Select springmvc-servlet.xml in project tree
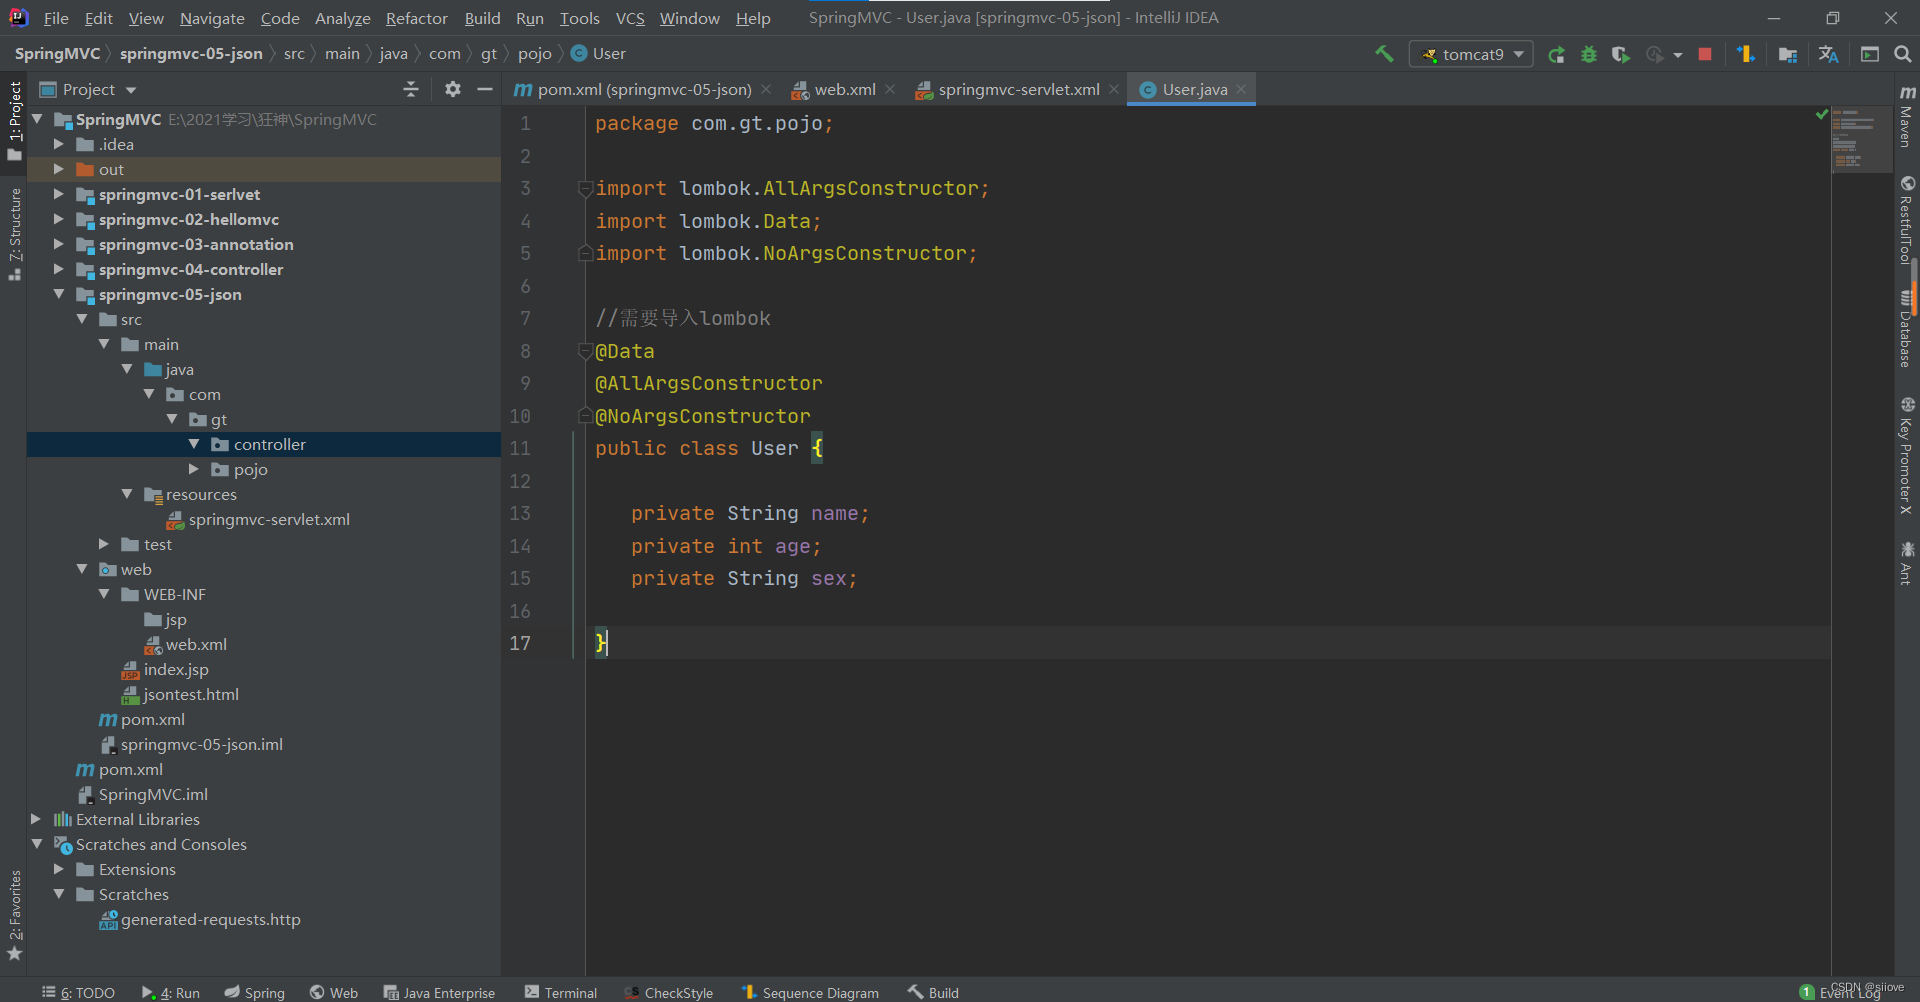 (x=268, y=519)
